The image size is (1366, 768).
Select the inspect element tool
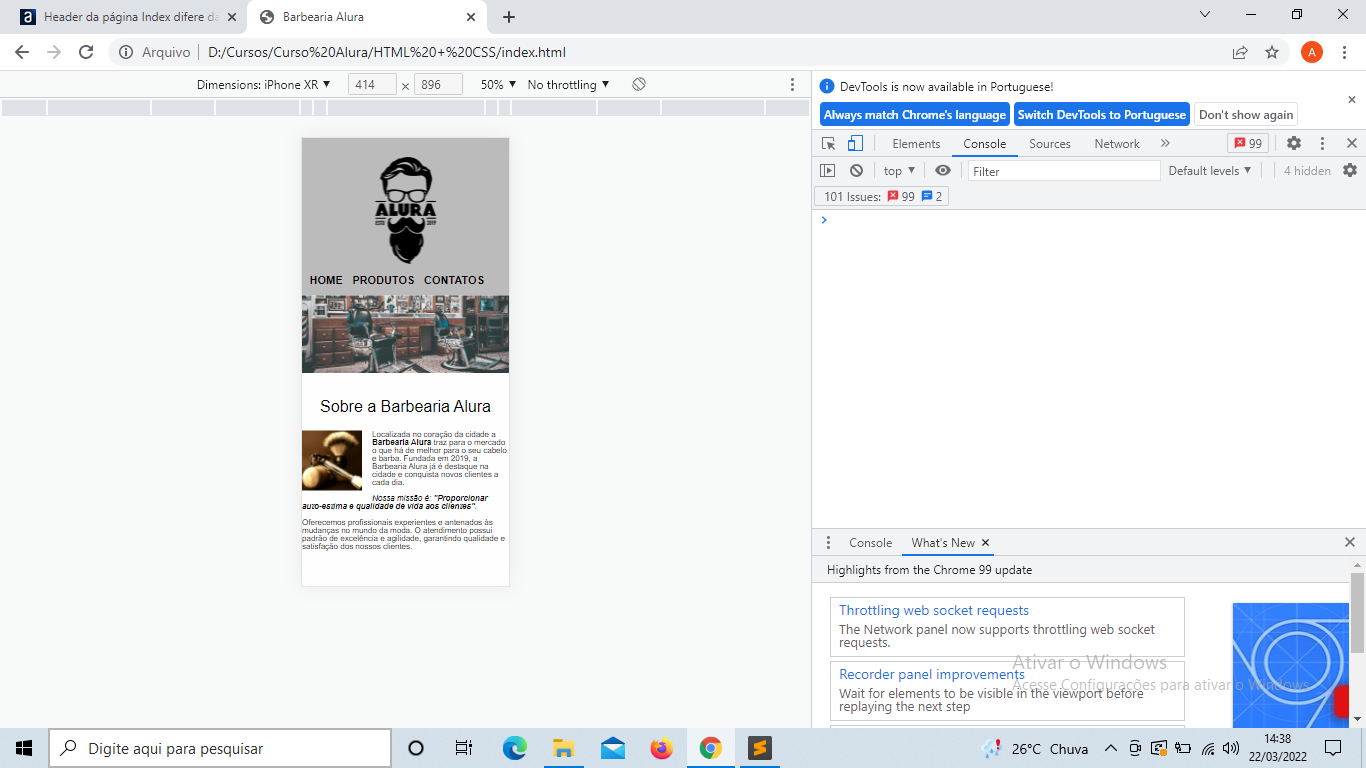pos(829,143)
